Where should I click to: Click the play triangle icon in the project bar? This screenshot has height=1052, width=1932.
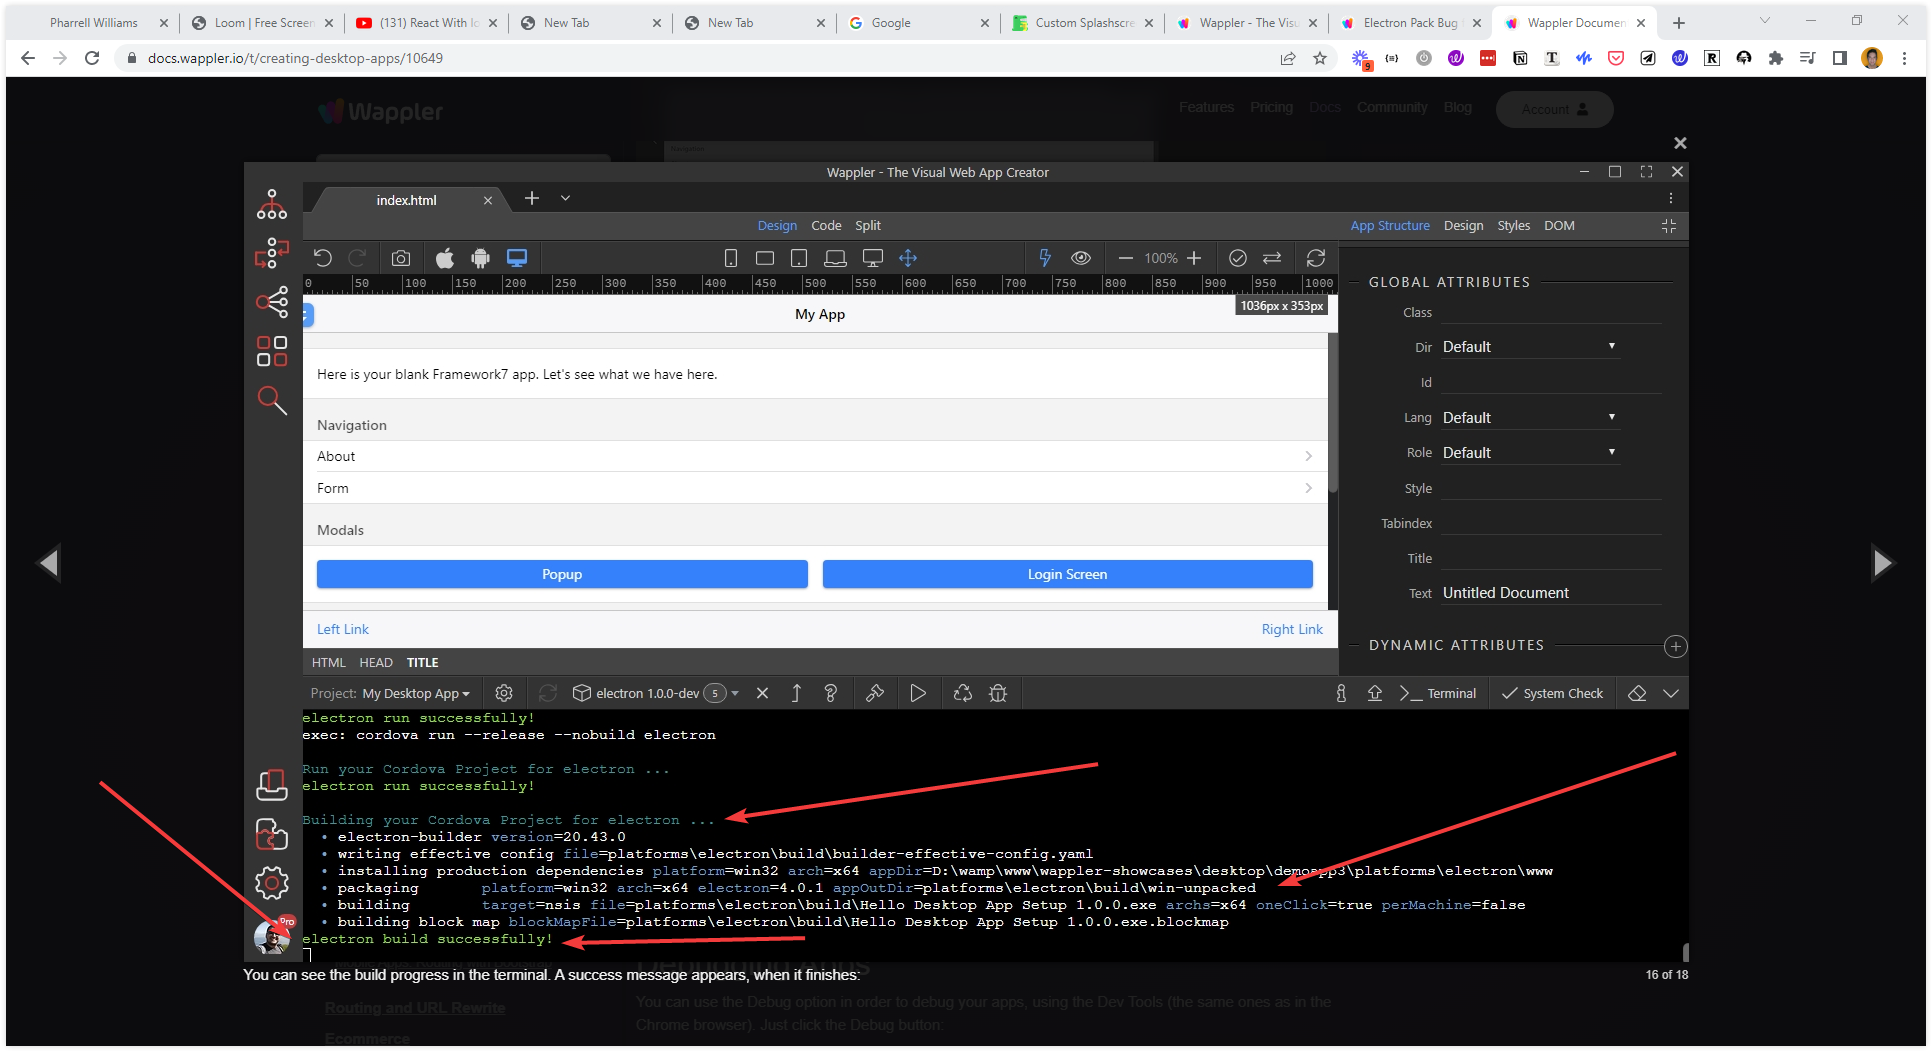918,693
